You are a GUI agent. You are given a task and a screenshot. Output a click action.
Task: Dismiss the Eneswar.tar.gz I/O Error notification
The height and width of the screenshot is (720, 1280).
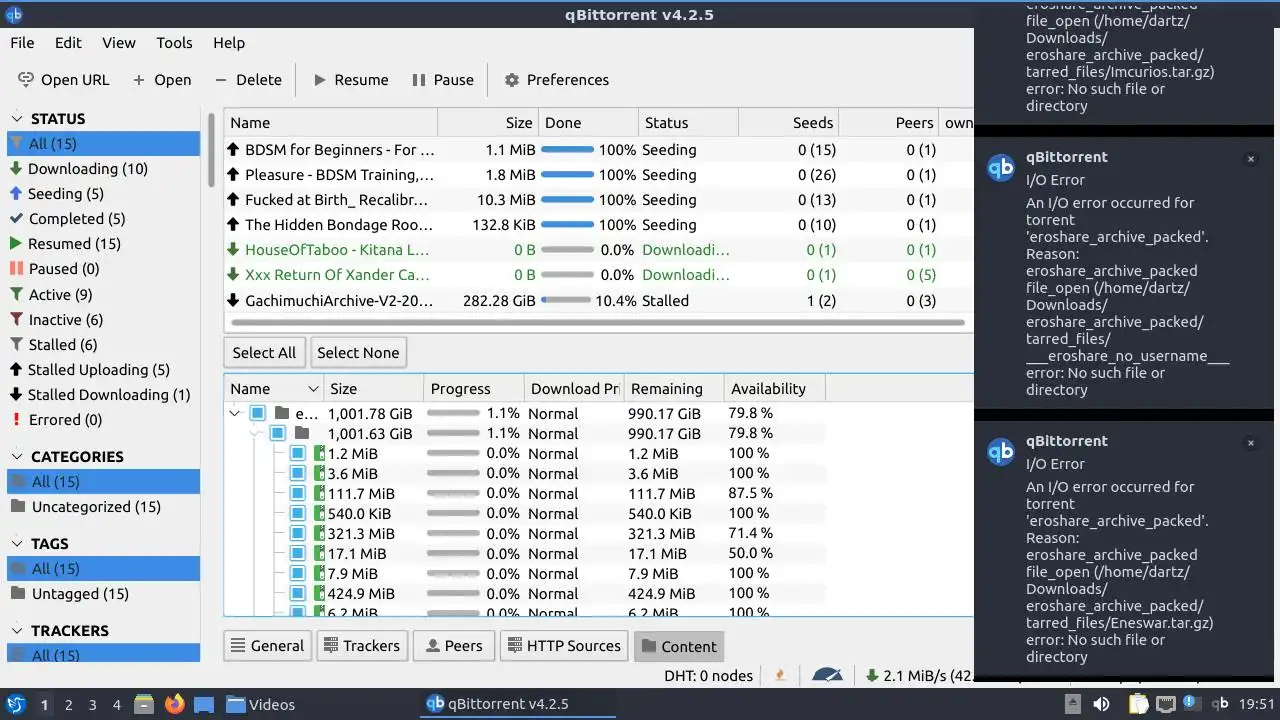pyautogui.click(x=1250, y=443)
